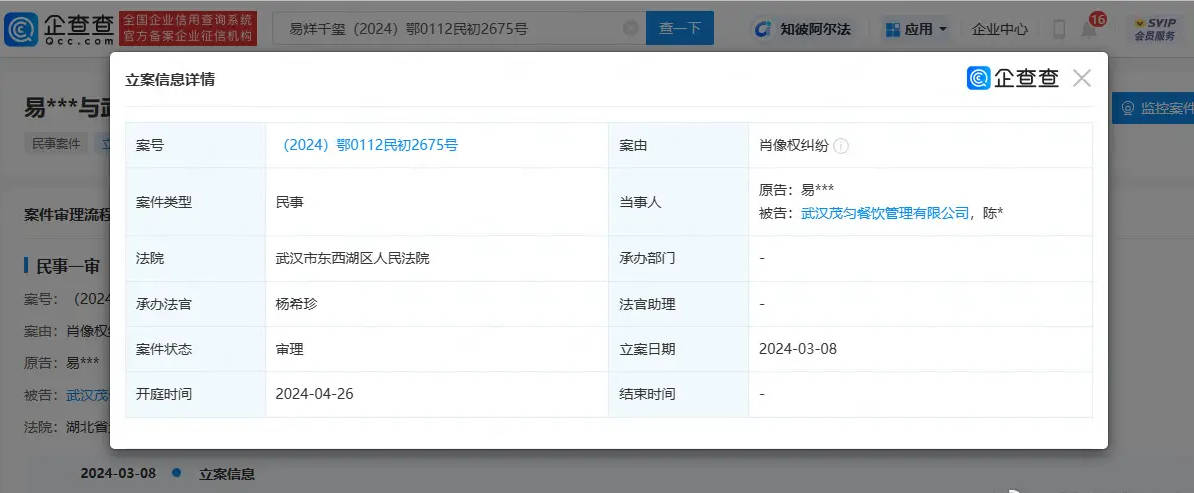The image size is (1194, 493).
Task: Select the 民事一审 section heading
Action: click(x=66, y=266)
